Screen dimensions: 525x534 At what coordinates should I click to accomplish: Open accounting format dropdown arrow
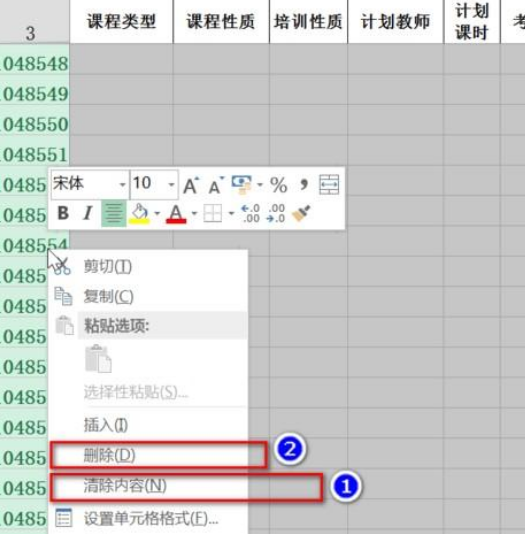tap(260, 185)
